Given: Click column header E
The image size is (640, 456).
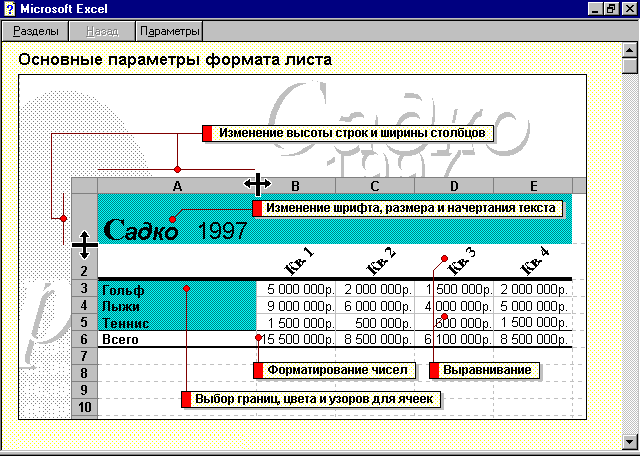Looking at the screenshot, I should (x=533, y=186).
